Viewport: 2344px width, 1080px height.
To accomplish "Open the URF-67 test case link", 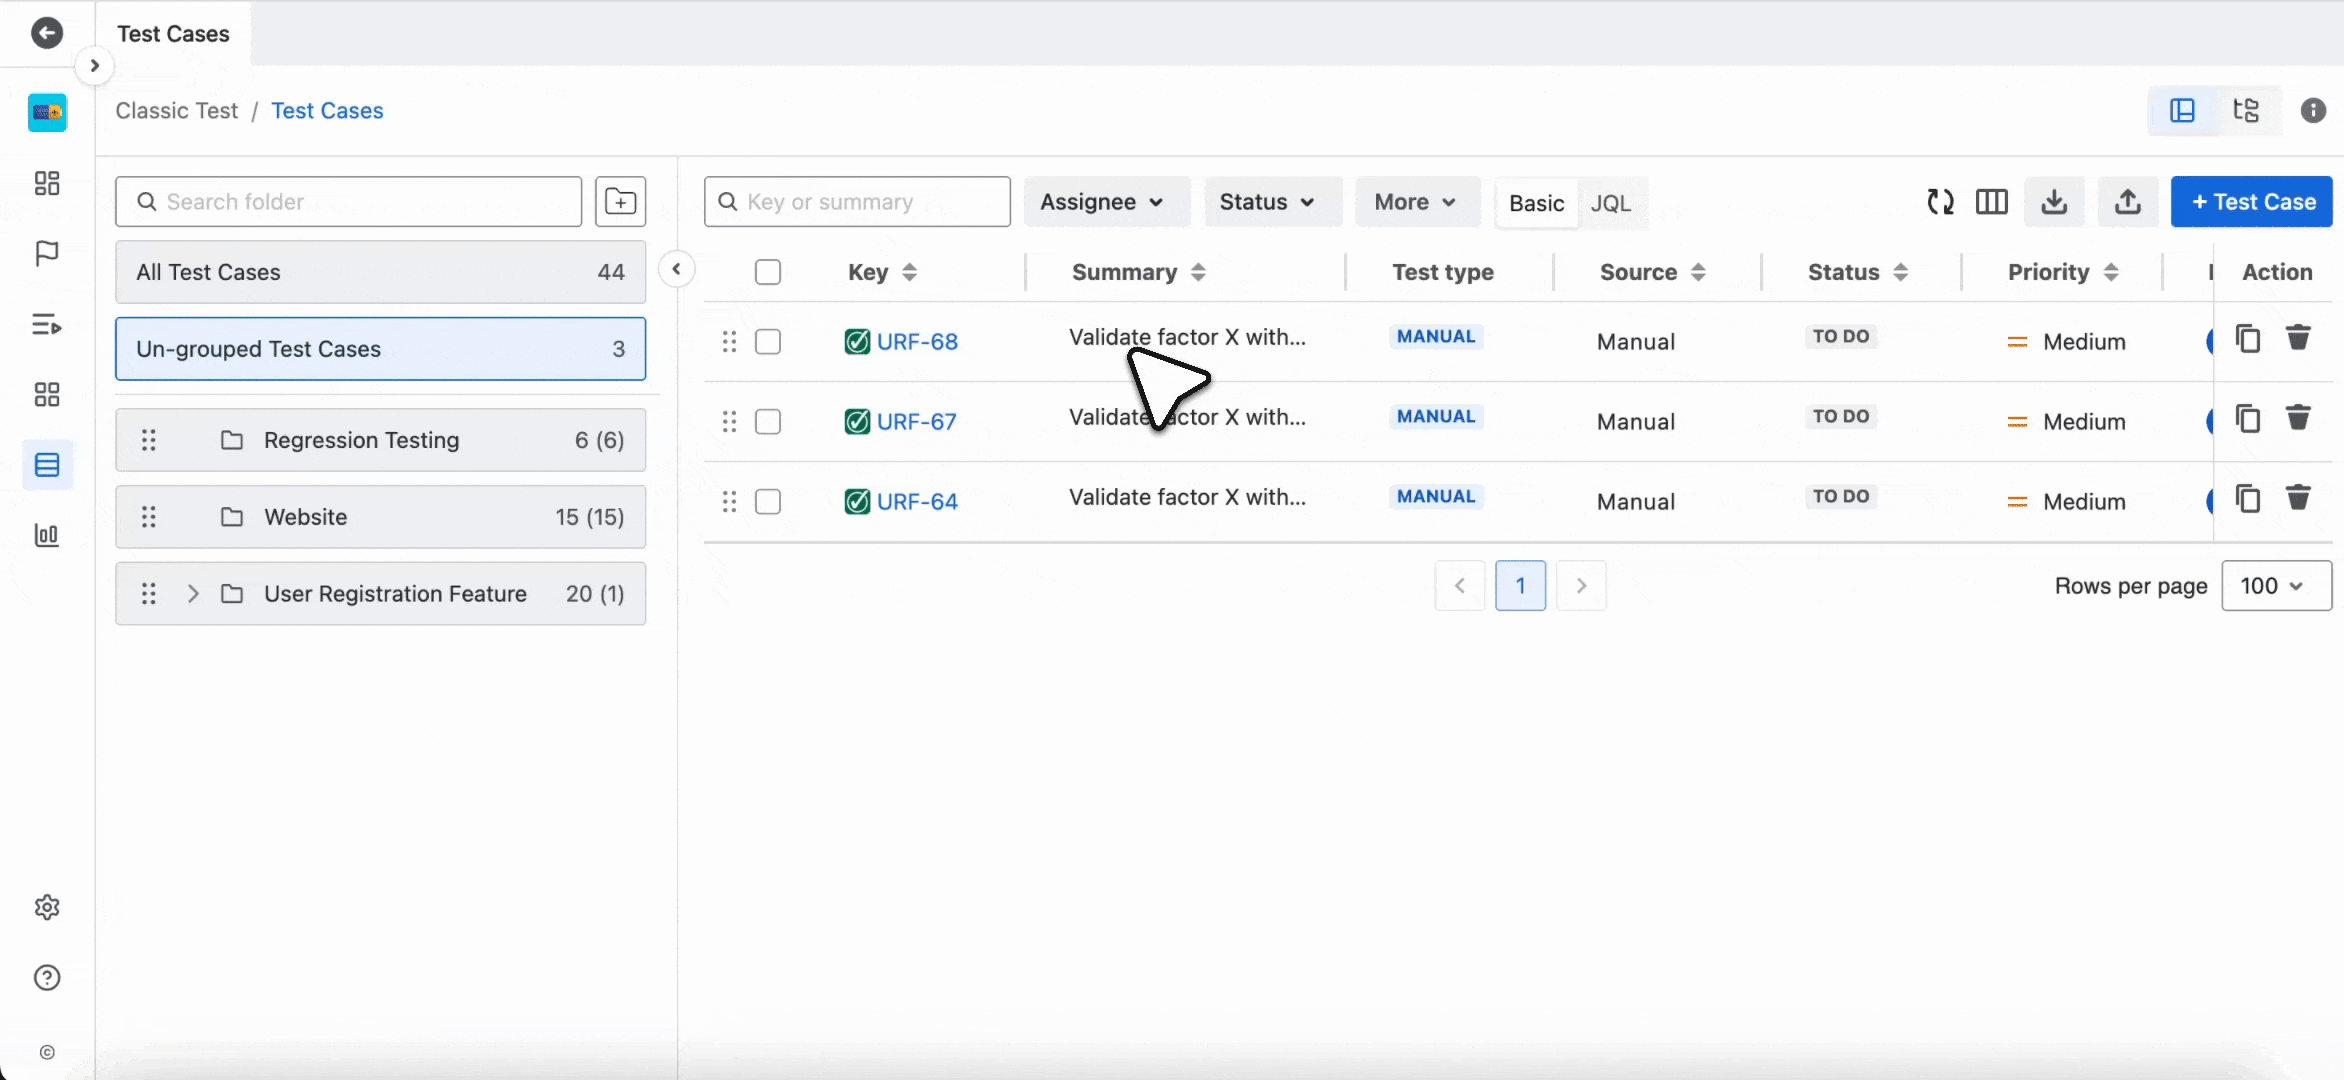I will coord(916,422).
